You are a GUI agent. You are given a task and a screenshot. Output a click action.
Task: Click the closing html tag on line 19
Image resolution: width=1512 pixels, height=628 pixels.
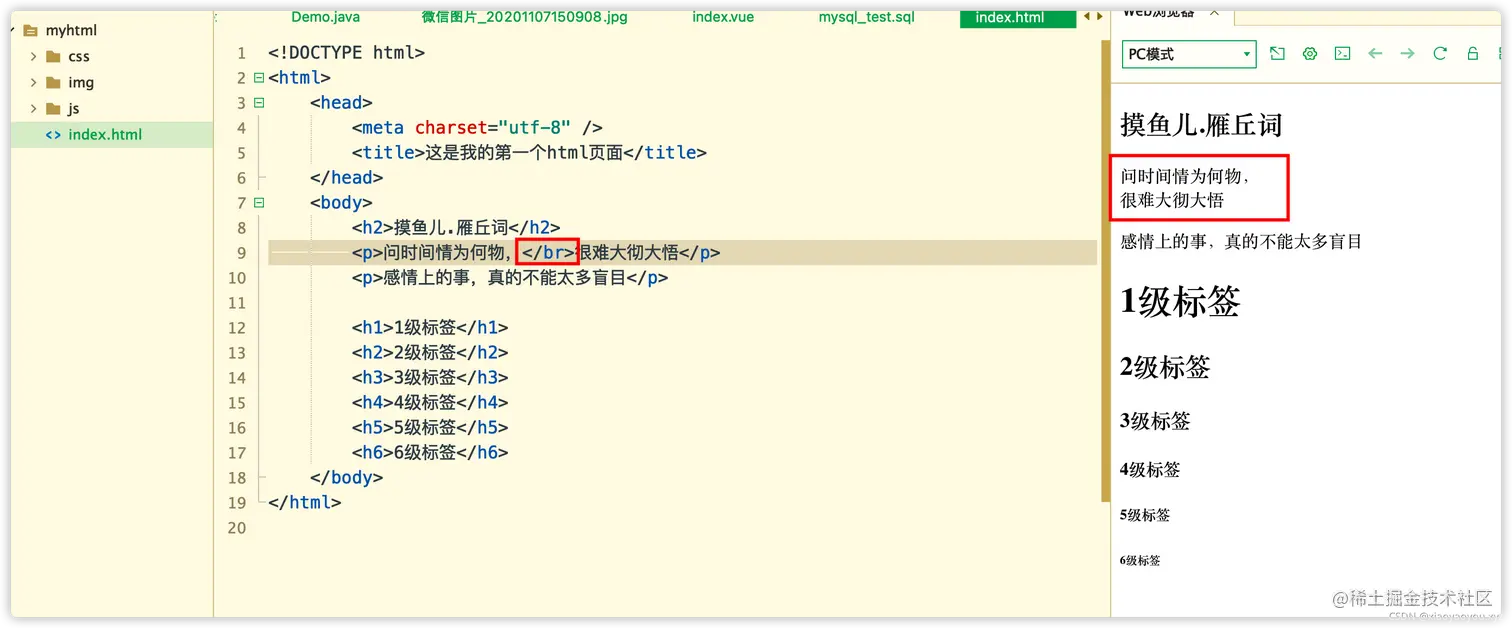(x=305, y=503)
